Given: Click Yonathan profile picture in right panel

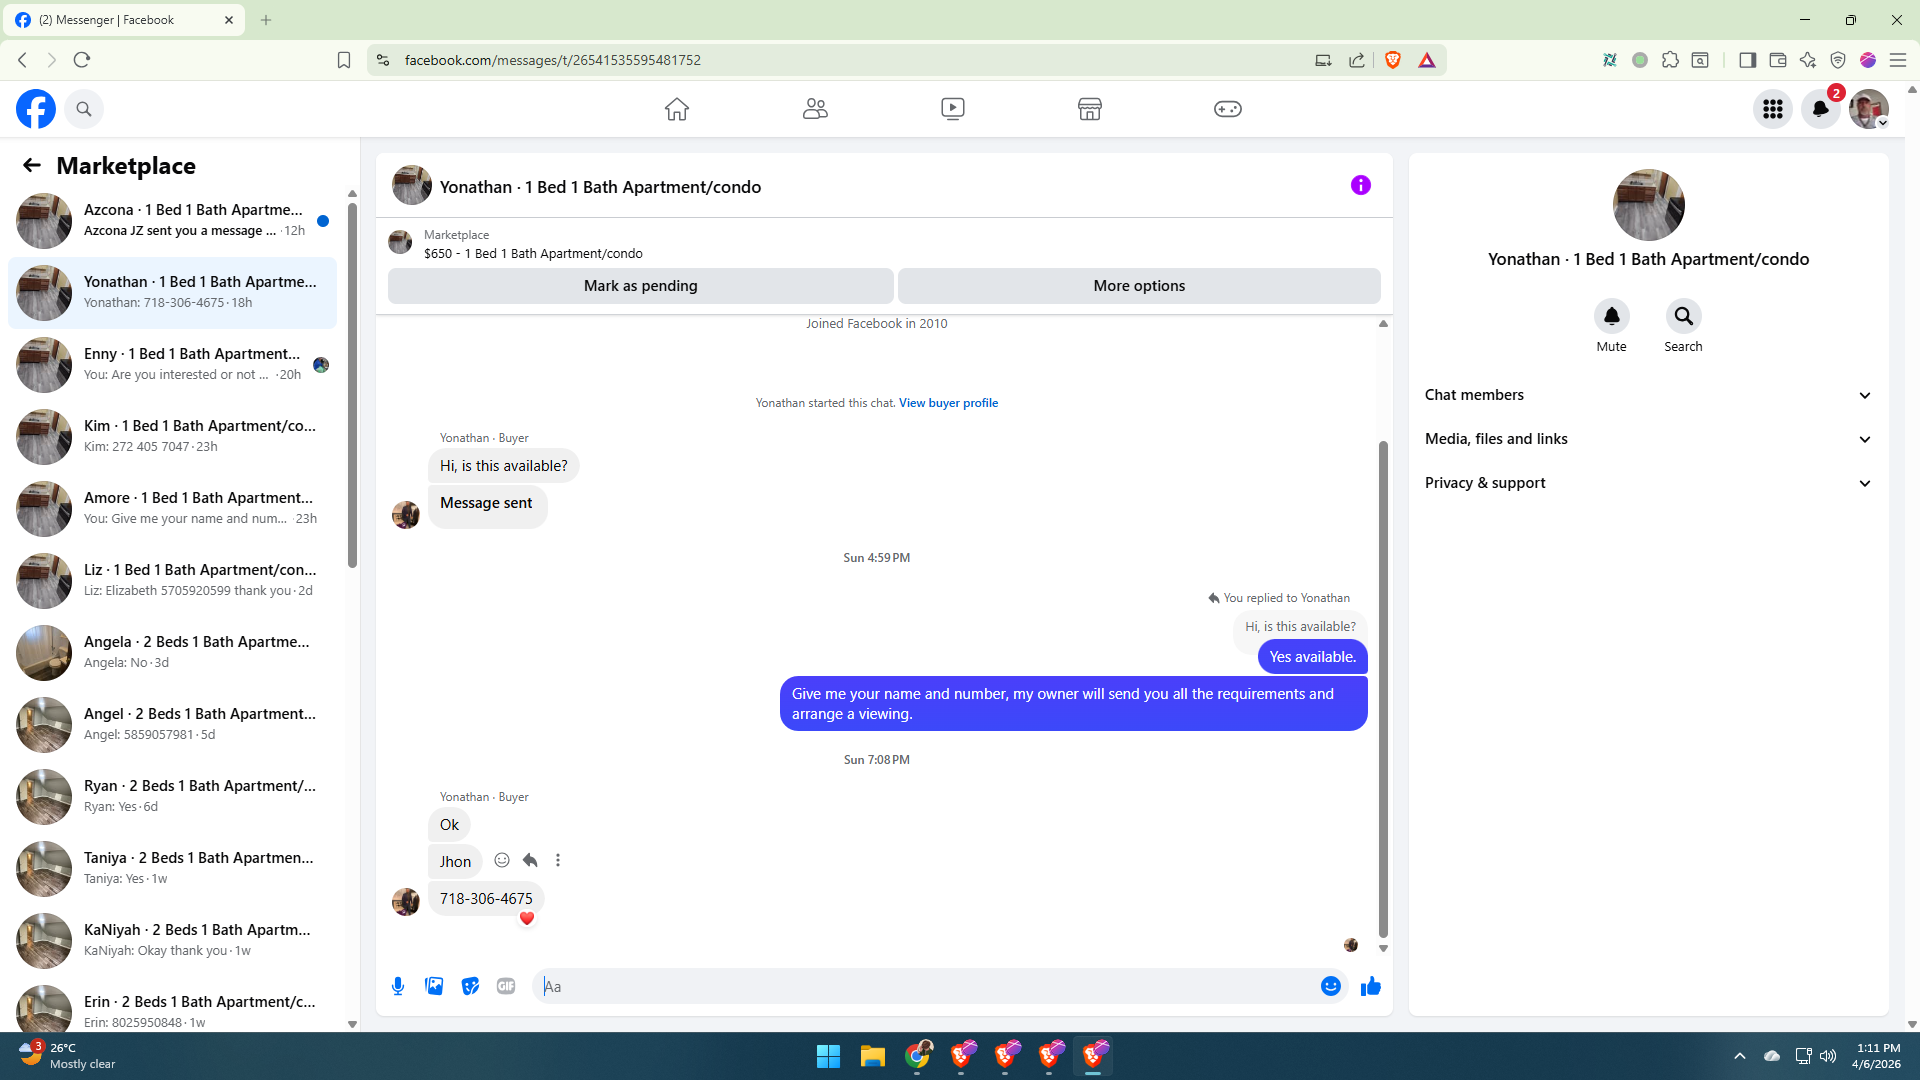Looking at the screenshot, I should pos(1649,205).
